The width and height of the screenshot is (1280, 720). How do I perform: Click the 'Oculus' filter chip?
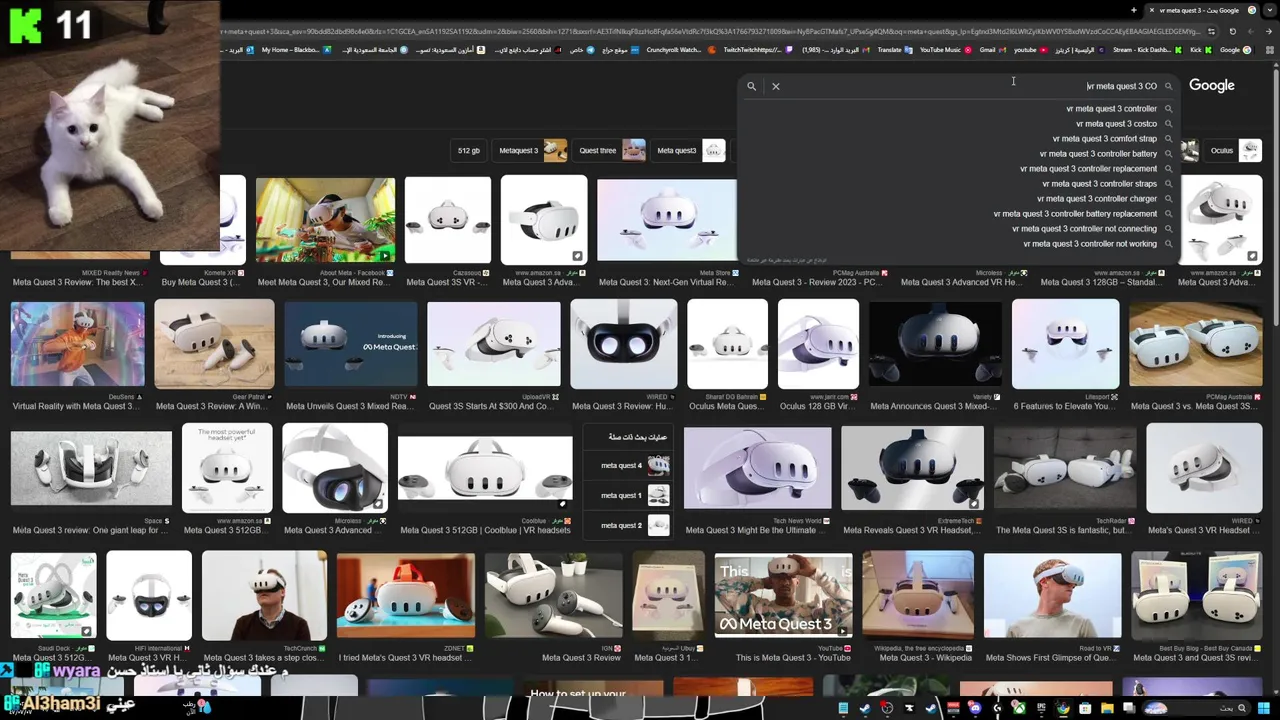coord(1234,151)
